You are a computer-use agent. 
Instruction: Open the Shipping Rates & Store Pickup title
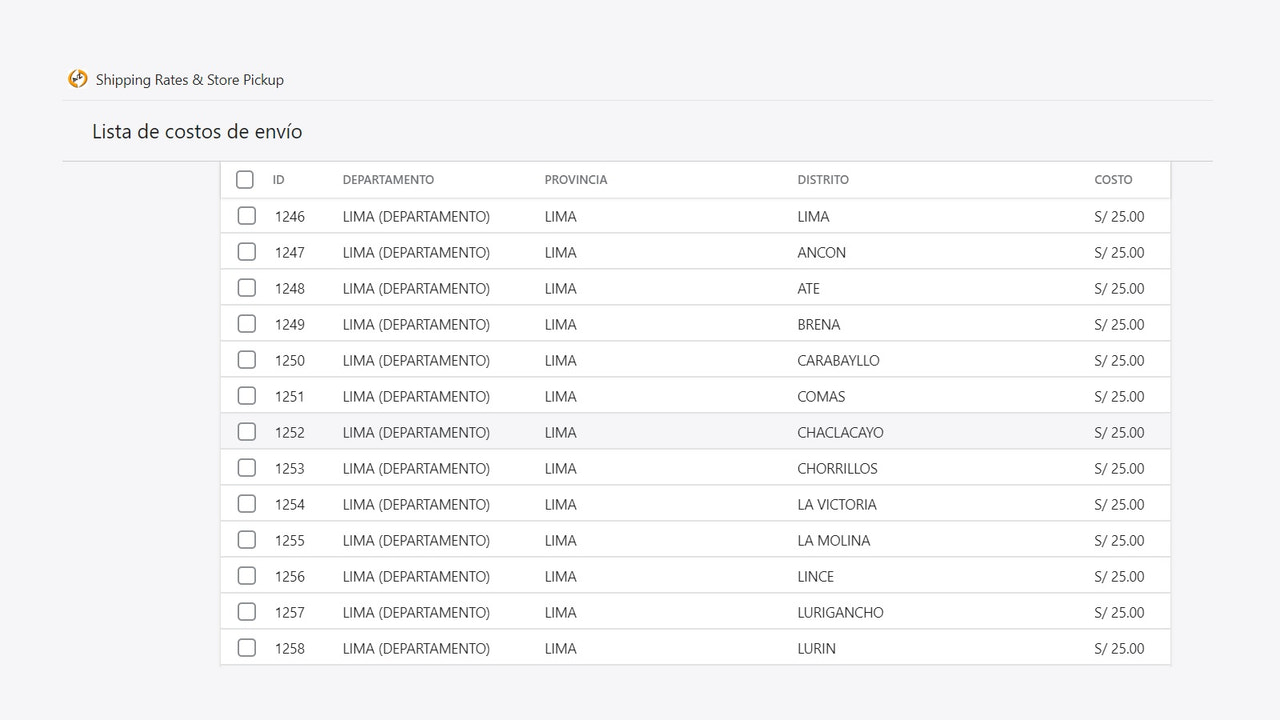[190, 80]
